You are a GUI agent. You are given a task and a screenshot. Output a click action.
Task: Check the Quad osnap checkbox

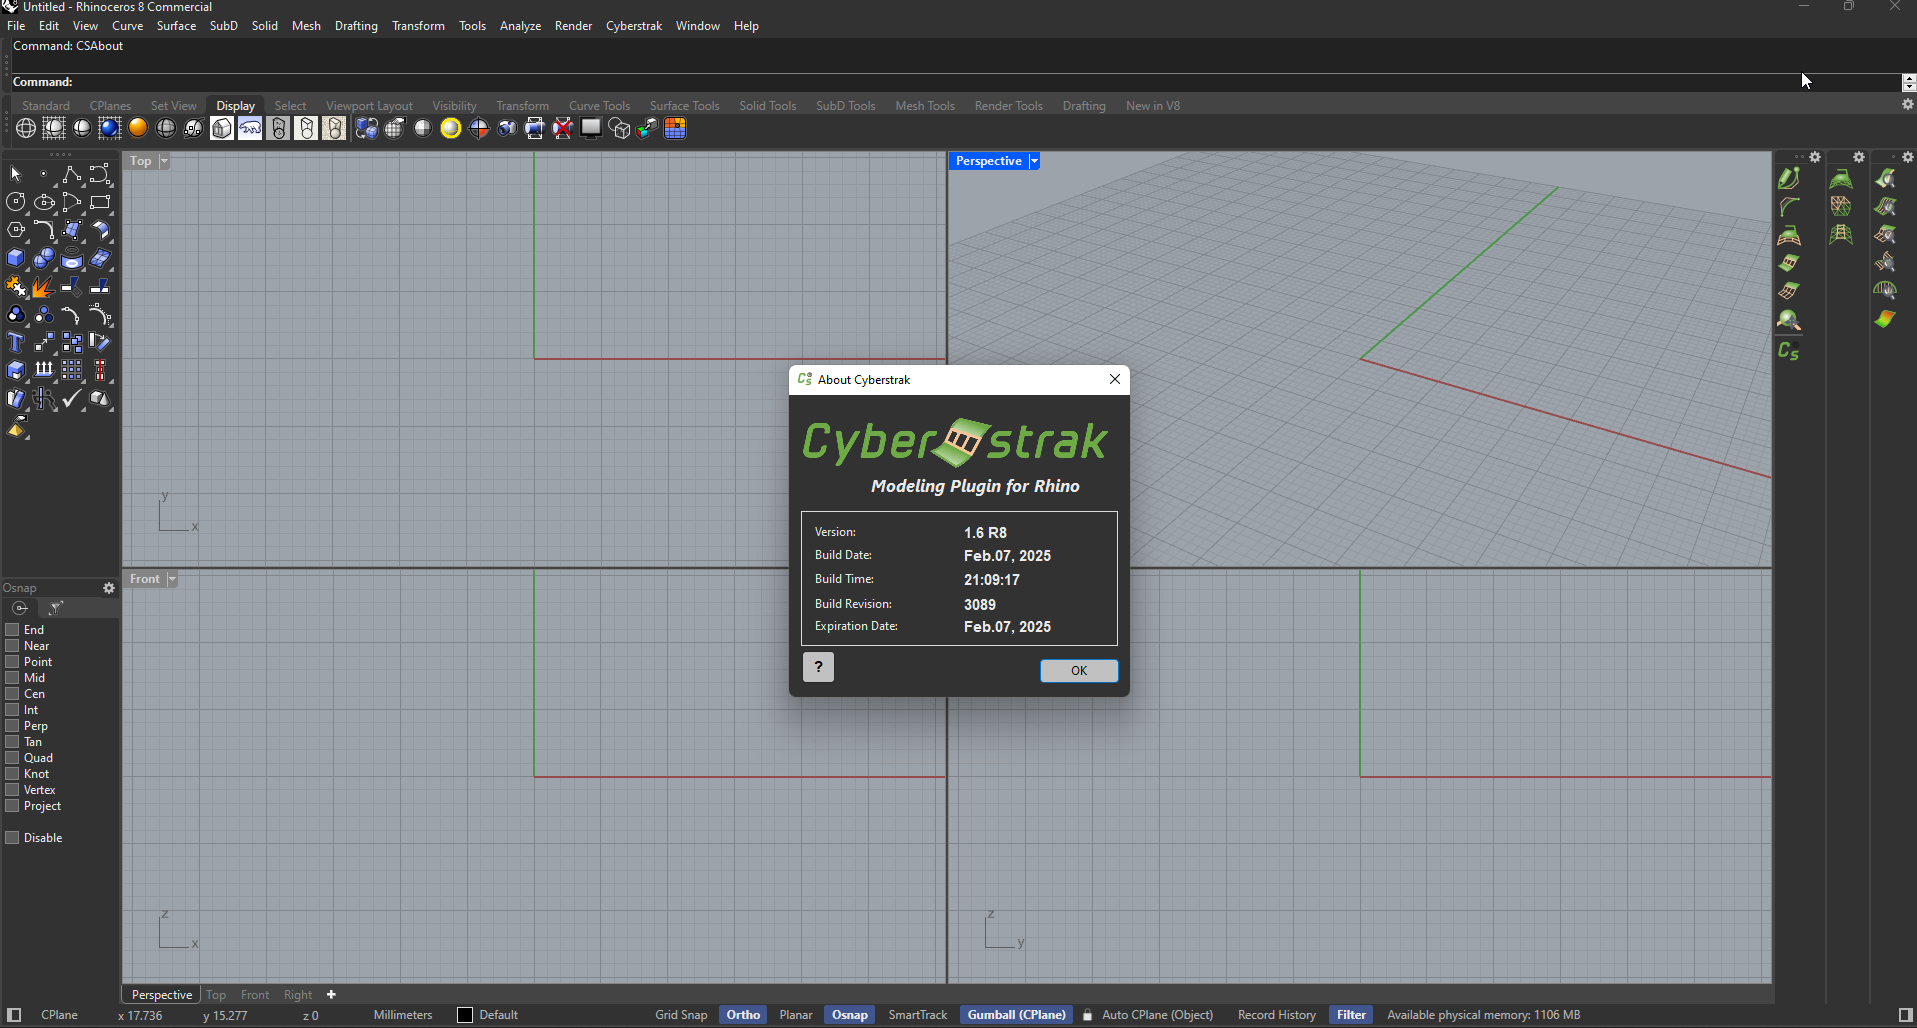(x=13, y=758)
